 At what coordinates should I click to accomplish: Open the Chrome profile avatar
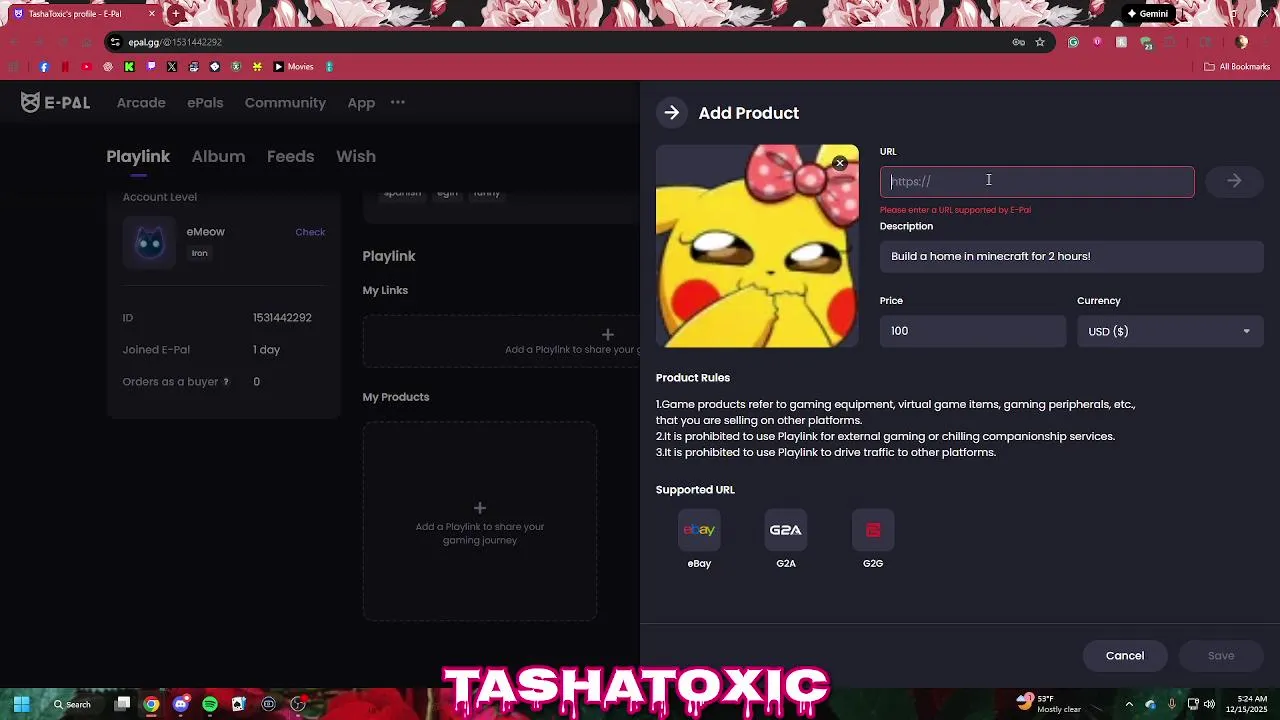(x=1241, y=42)
